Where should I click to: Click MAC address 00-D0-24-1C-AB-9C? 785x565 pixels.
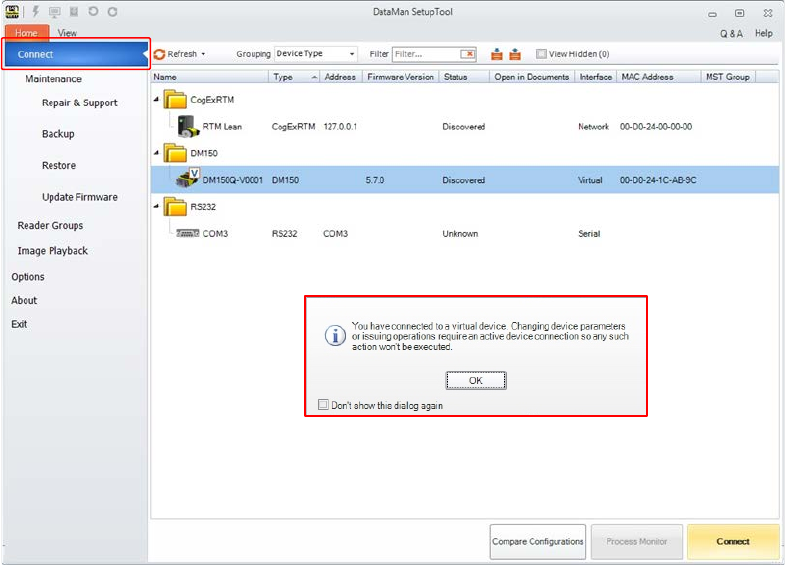point(658,180)
